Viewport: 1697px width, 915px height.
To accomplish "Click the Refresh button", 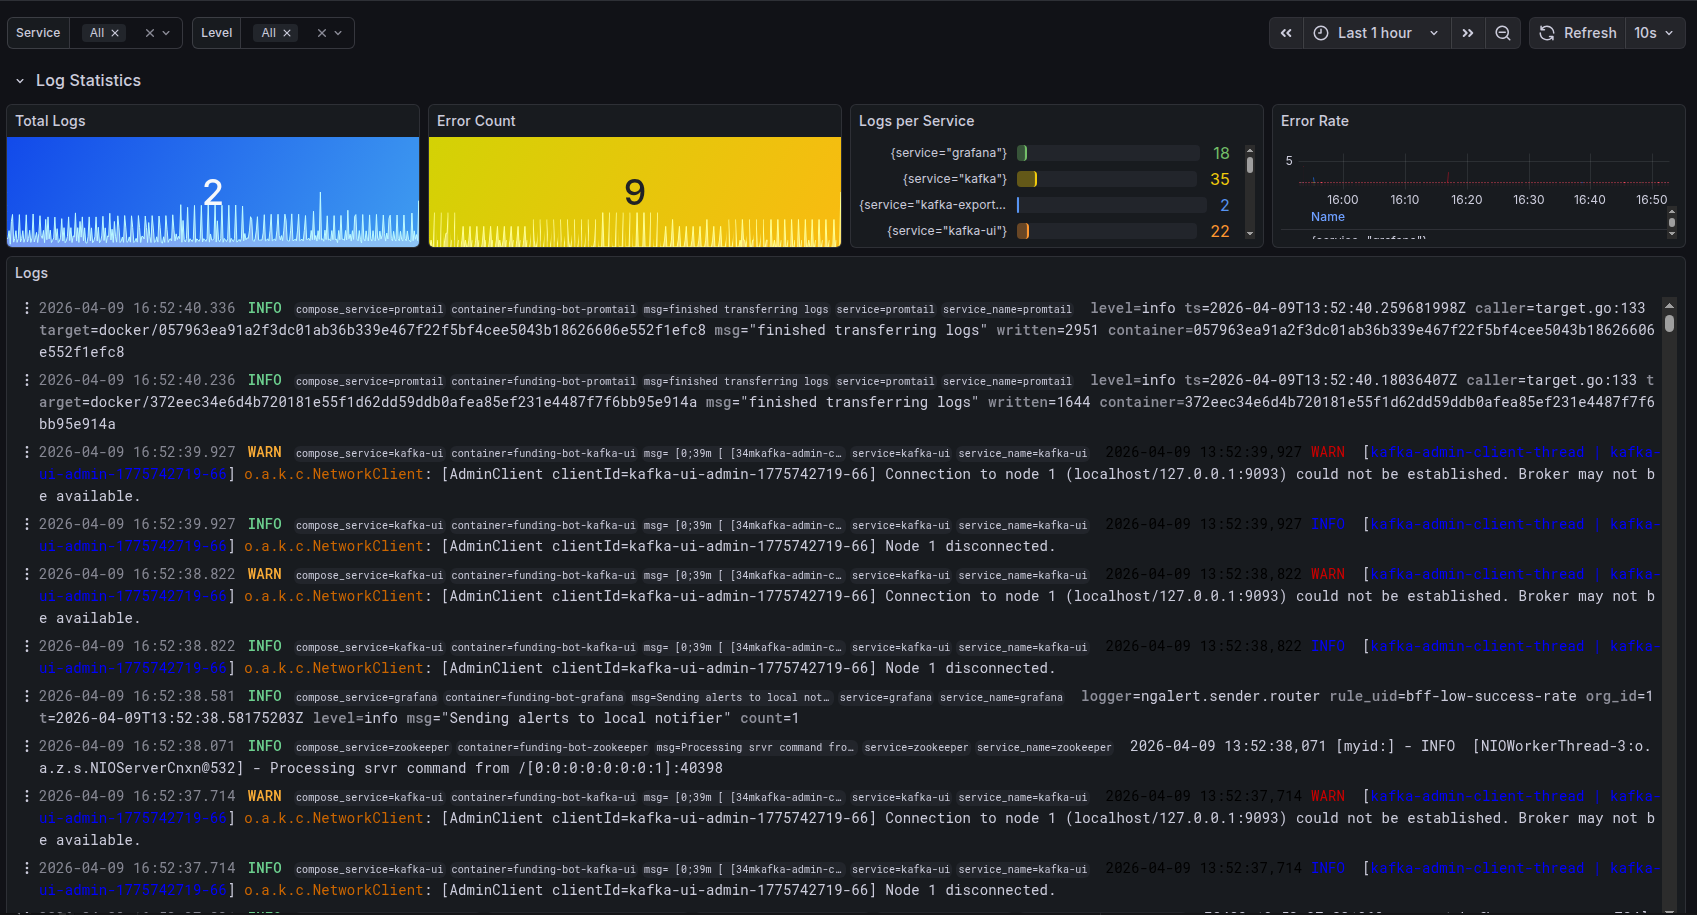I will pos(1589,32).
